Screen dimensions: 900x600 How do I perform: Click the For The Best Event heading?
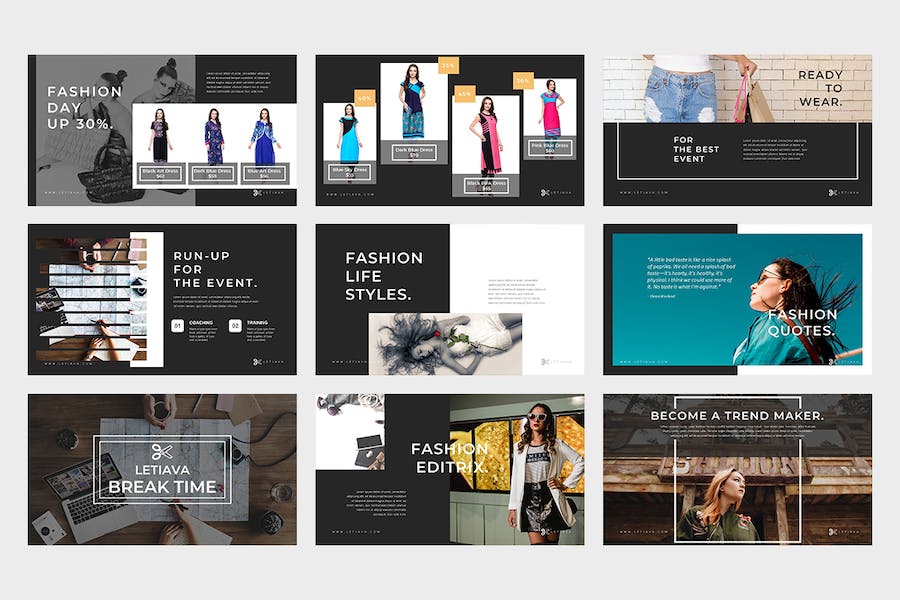pos(696,149)
